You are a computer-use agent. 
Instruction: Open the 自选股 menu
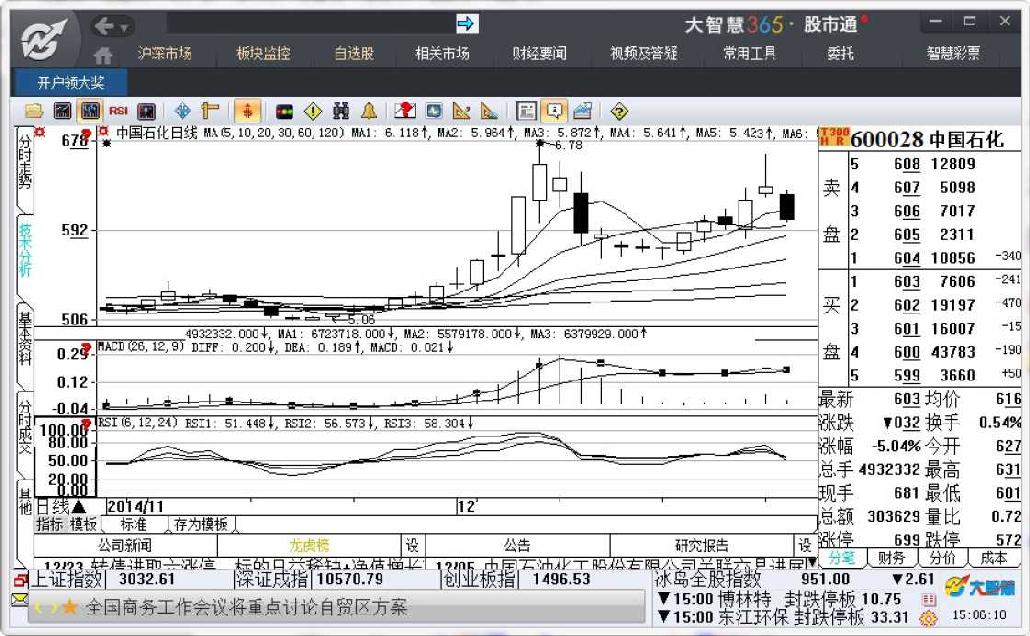pos(354,53)
